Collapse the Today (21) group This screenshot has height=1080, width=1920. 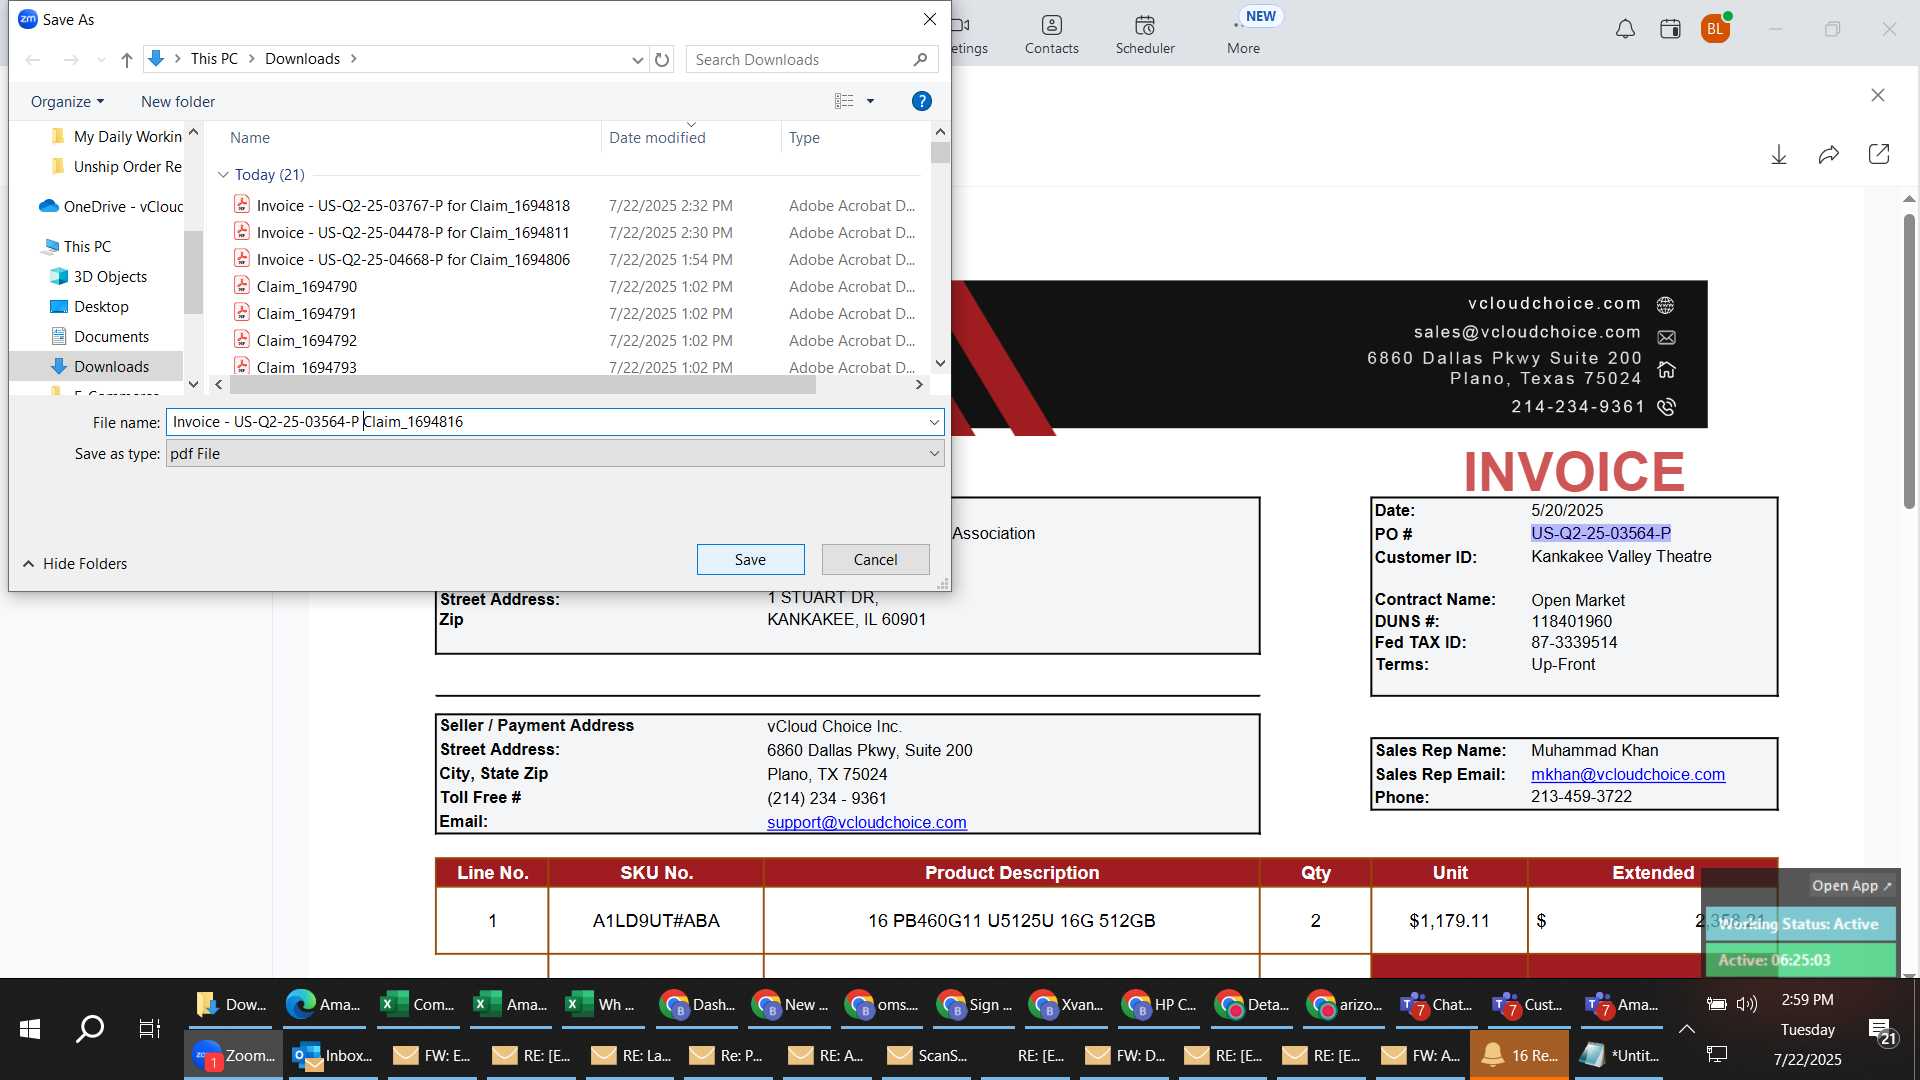[x=223, y=175]
